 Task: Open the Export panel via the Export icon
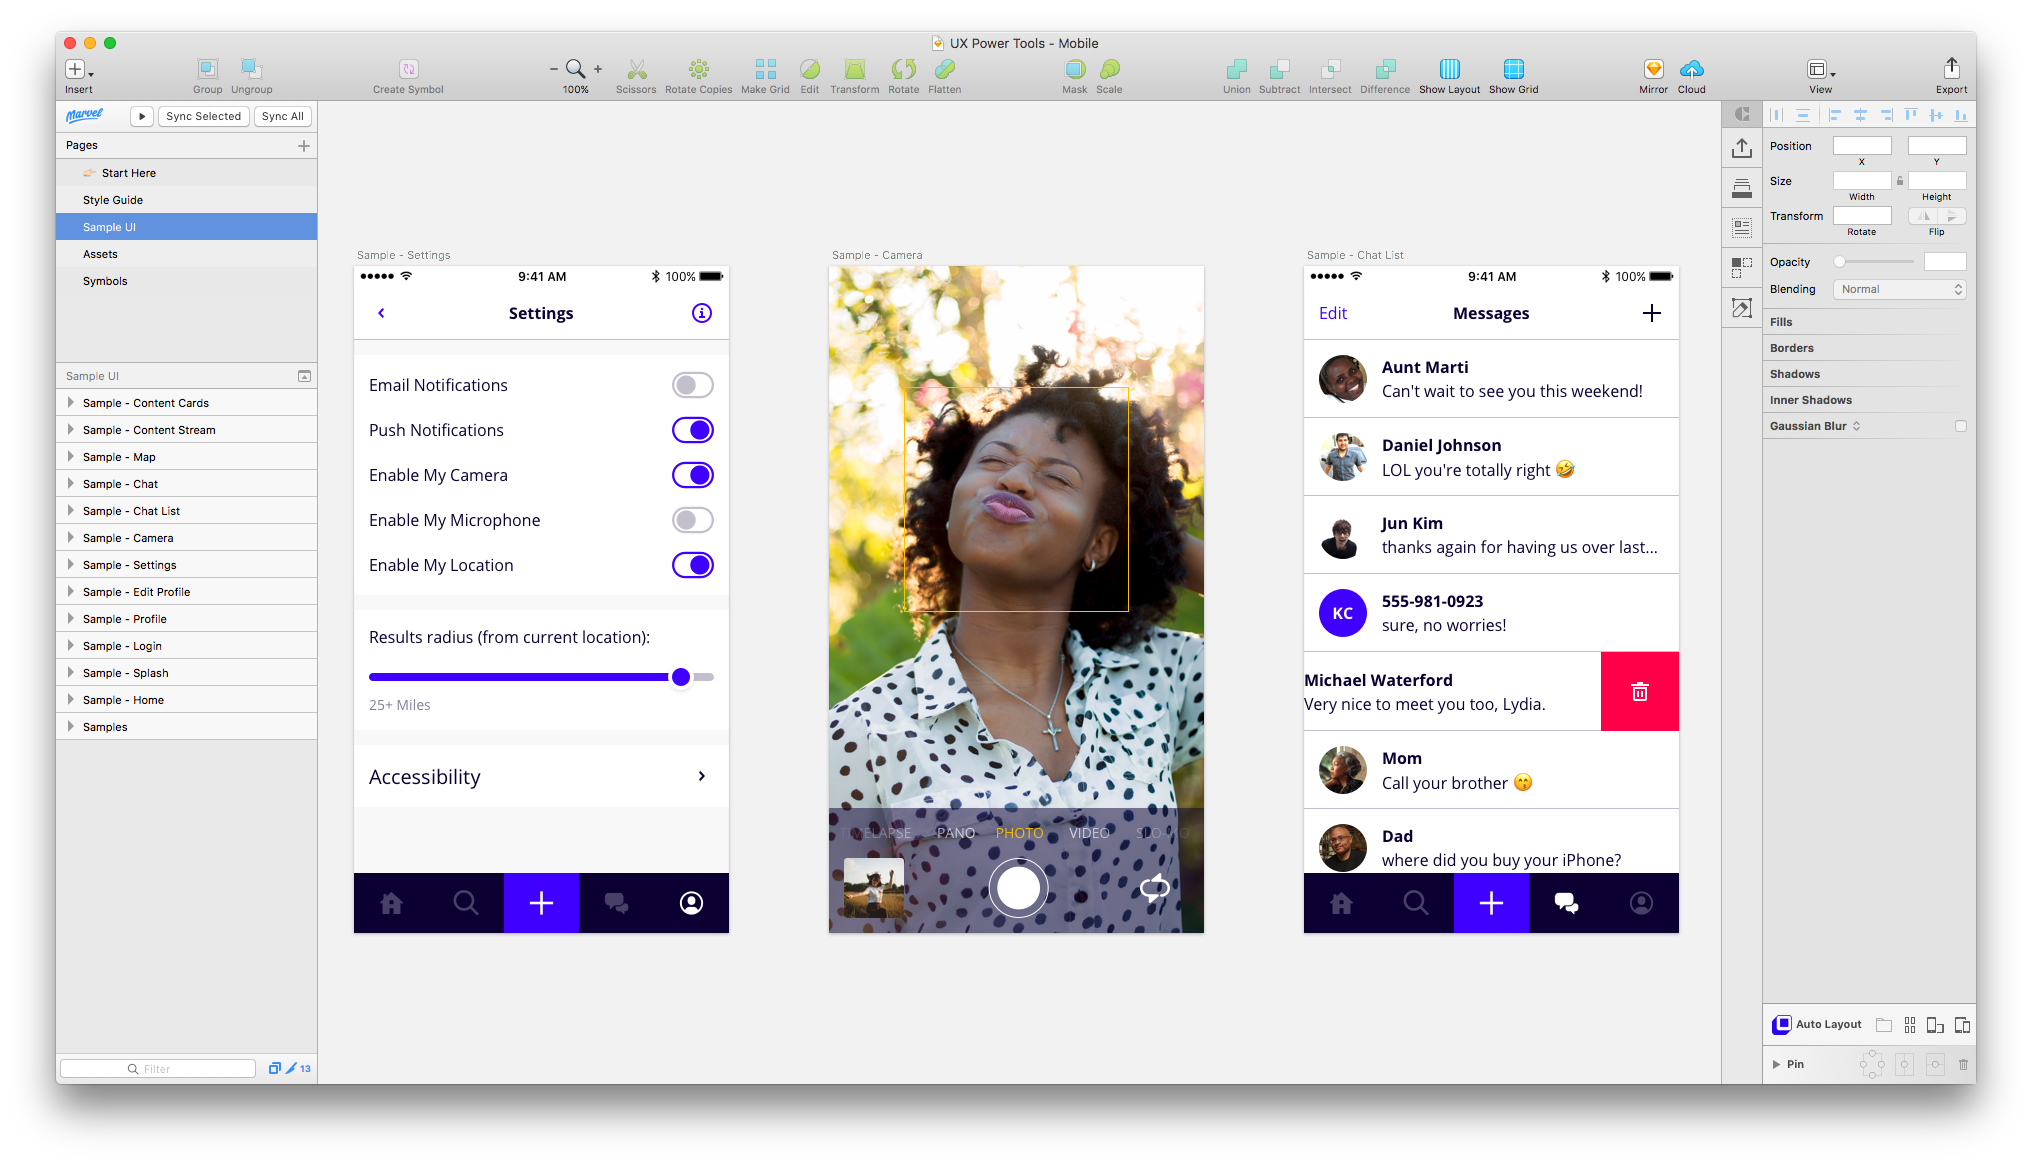[1951, 70]
